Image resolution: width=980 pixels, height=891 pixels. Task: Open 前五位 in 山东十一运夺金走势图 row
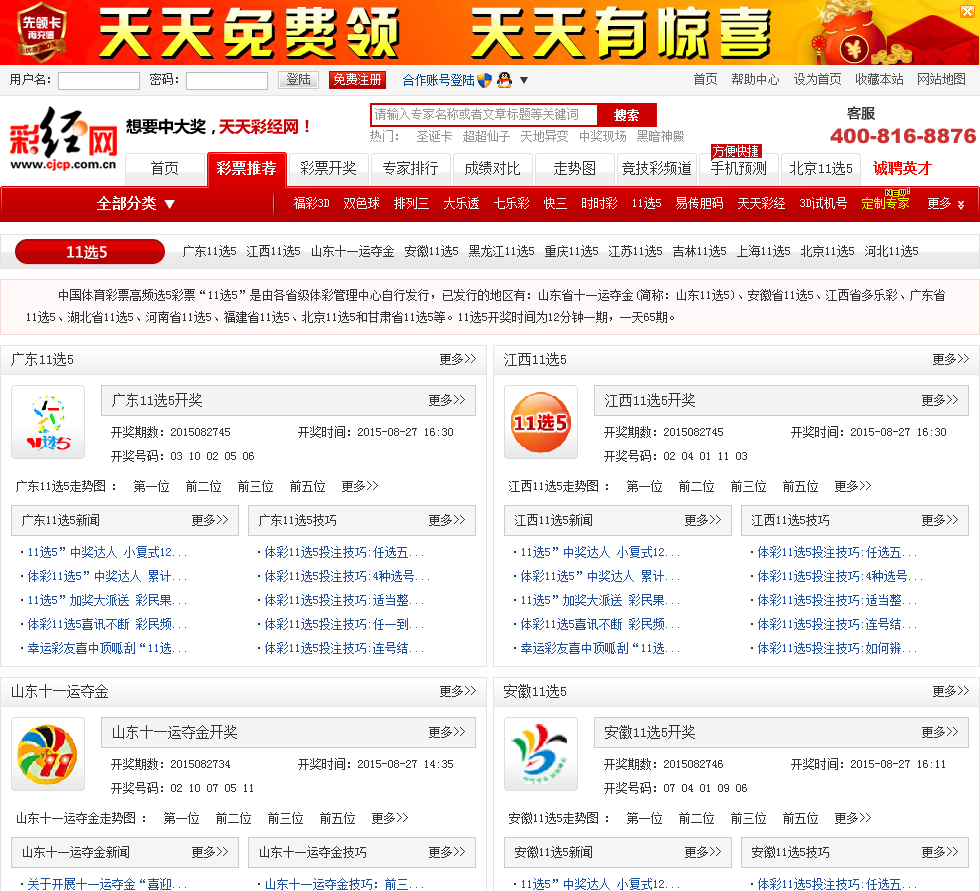click(337, 818)
